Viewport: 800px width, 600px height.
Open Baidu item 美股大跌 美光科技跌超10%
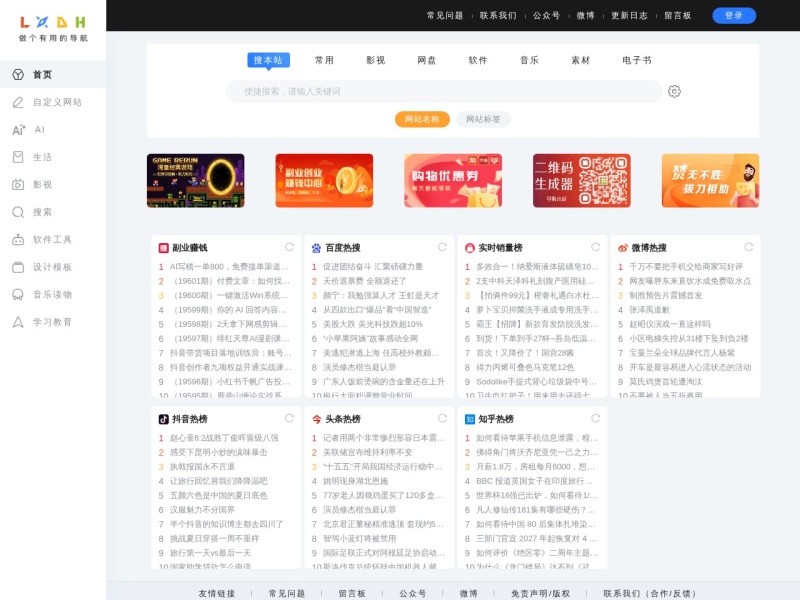pyautogui.click(x=373, y=324)
